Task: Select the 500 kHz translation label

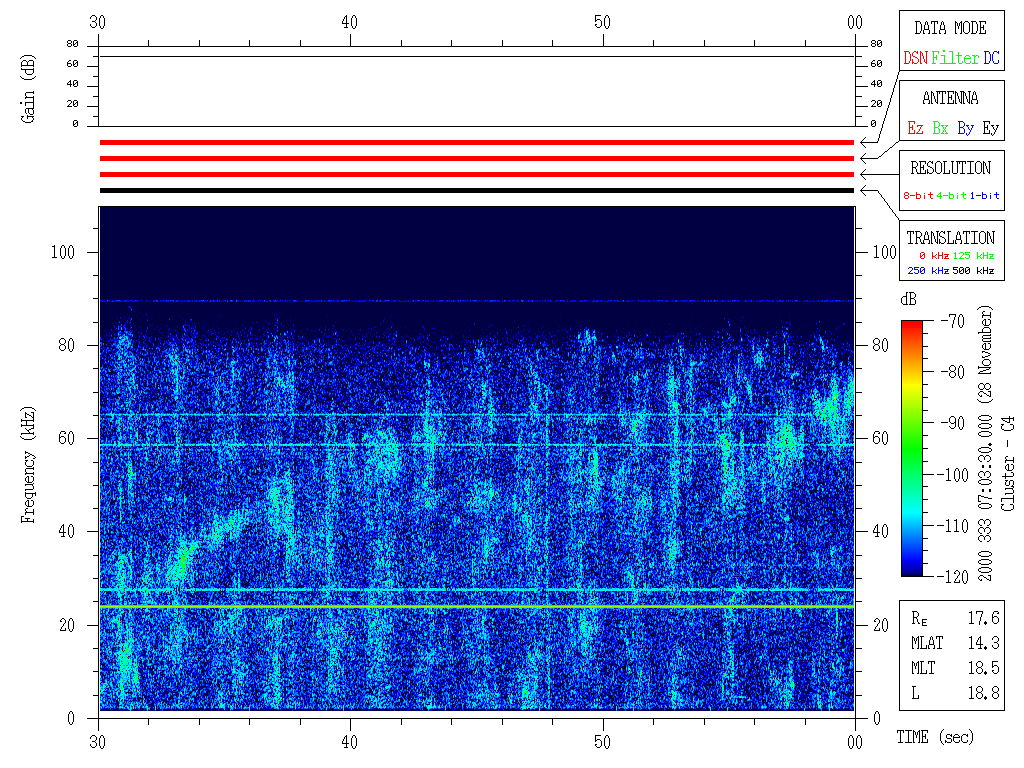Action: point(973,271)
